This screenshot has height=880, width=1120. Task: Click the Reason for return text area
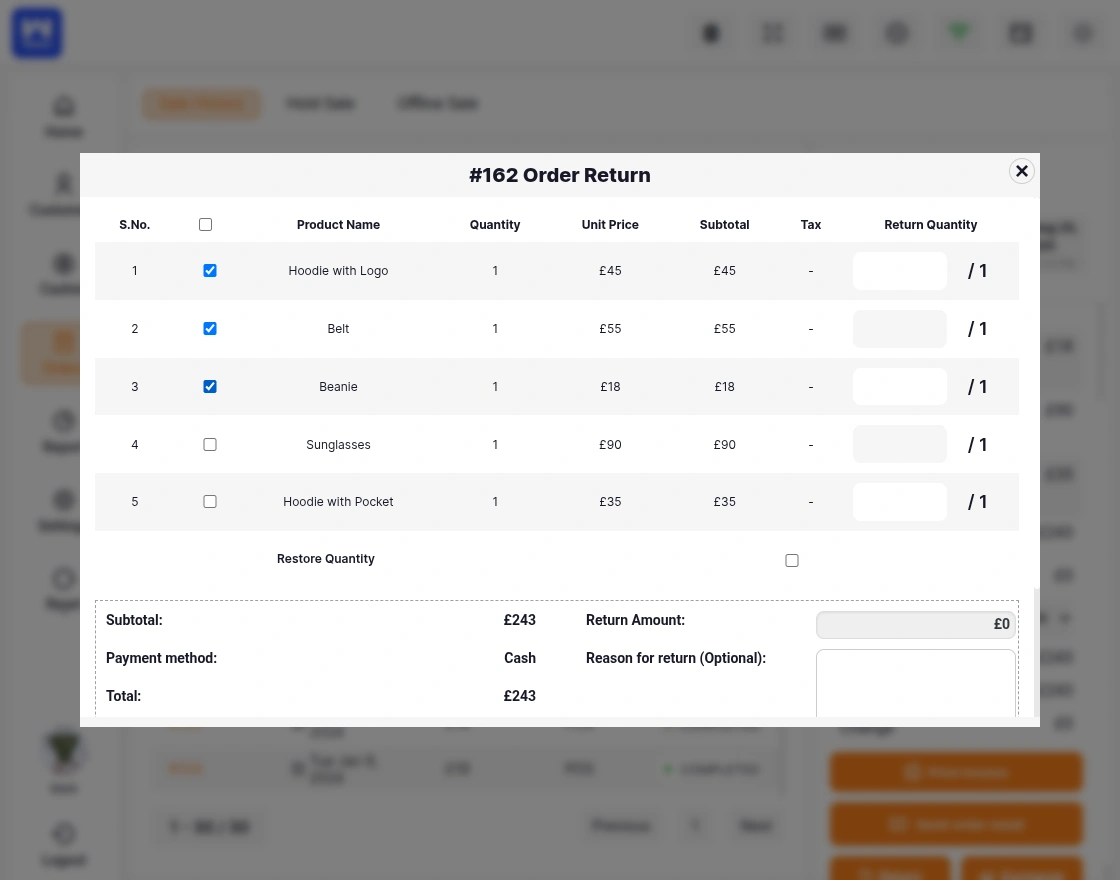coord(916,684)
